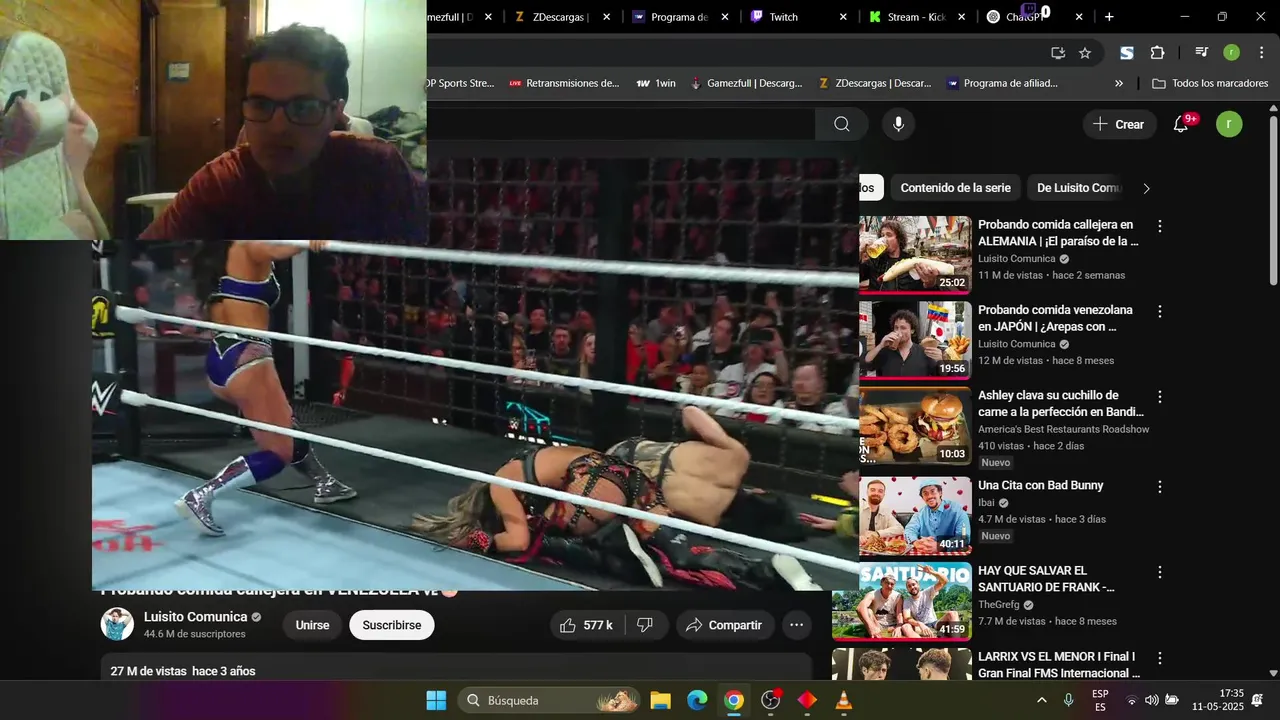Image resolution: width=1280 pixels, height=720 pixels.
Task: Open Luisito Comunica channel name link
Action: coord(195,617)
